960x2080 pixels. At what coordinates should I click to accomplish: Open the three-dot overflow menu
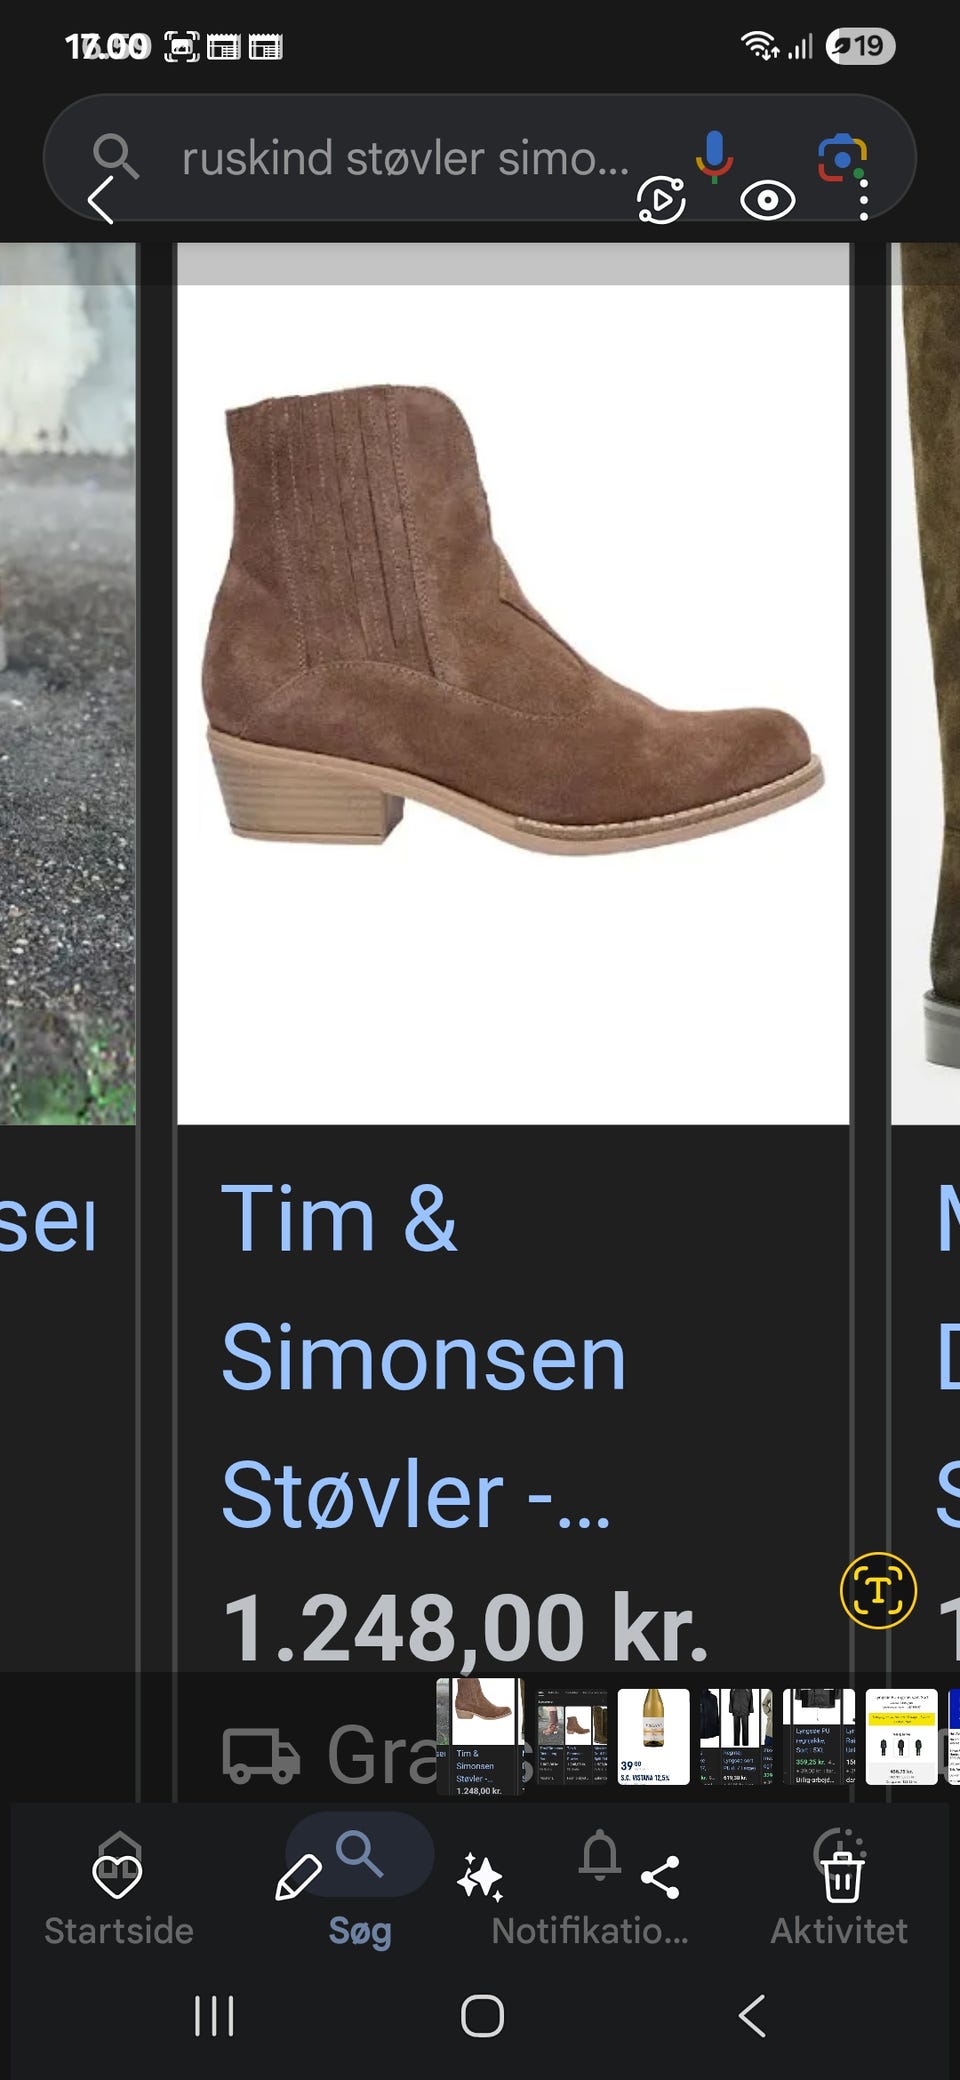tap(863, 199)
